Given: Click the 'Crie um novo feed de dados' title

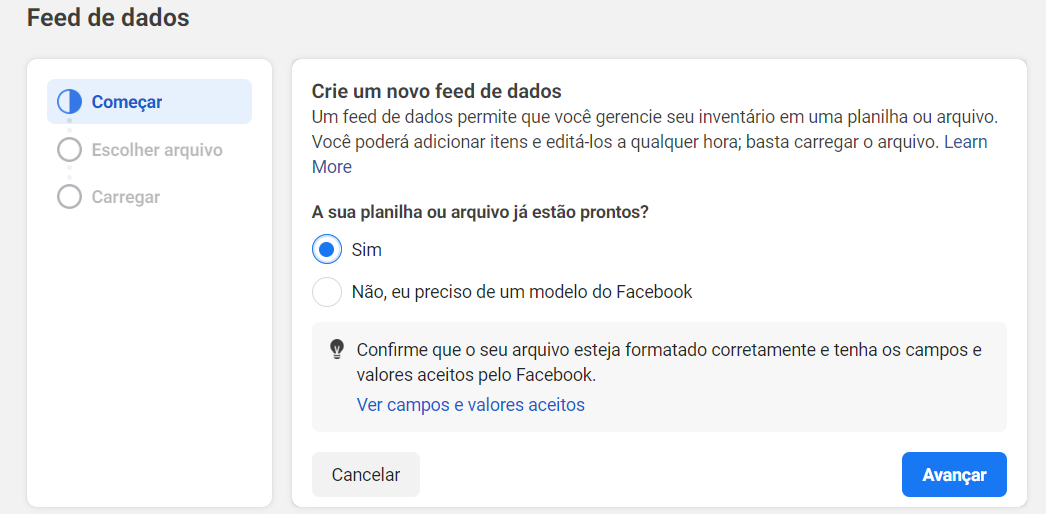Looking at the screenshot, I should coord(437,91).
